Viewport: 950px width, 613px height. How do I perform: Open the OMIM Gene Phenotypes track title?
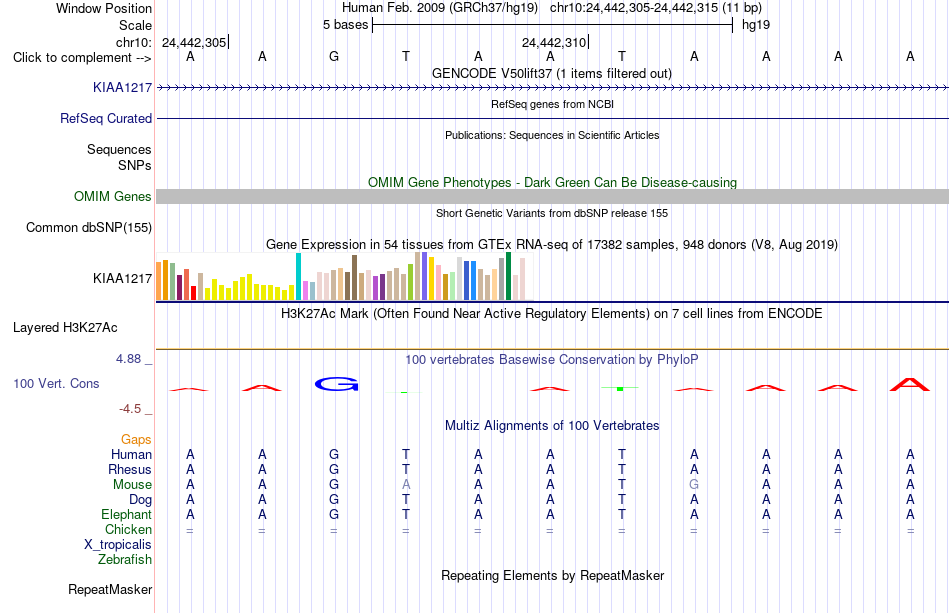[553, 182]
